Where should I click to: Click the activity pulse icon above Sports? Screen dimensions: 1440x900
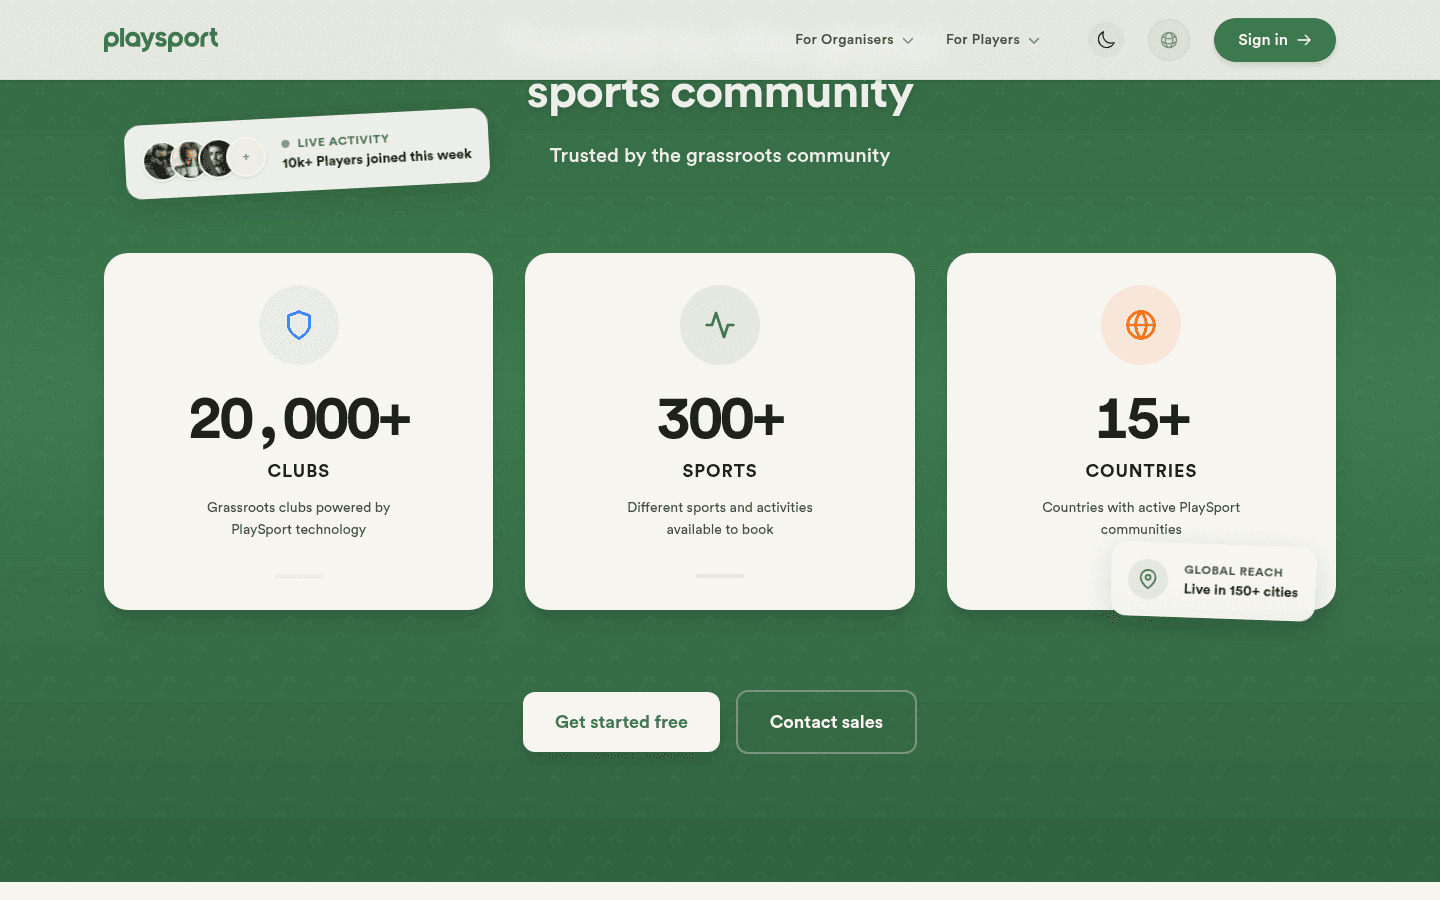(x=720, y=325)
